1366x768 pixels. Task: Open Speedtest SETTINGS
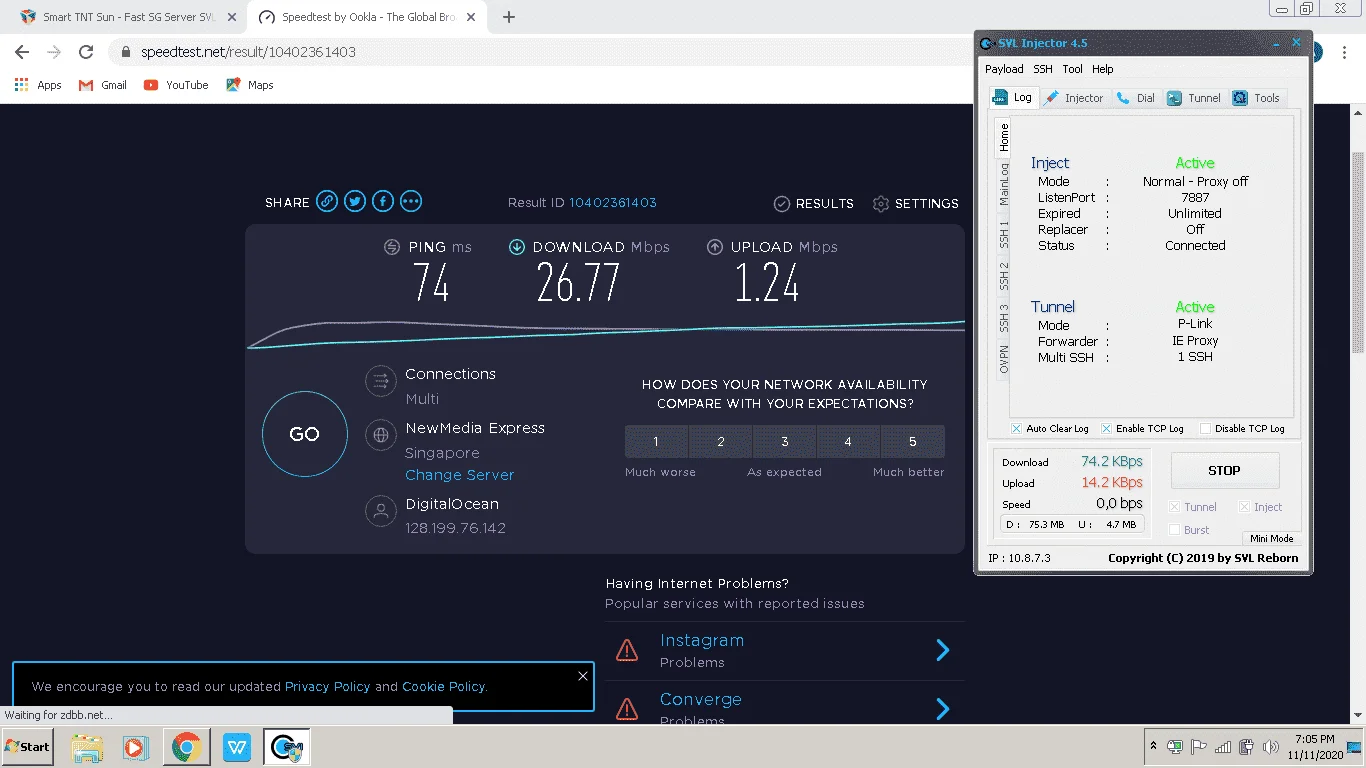click(x=915, y=204)
